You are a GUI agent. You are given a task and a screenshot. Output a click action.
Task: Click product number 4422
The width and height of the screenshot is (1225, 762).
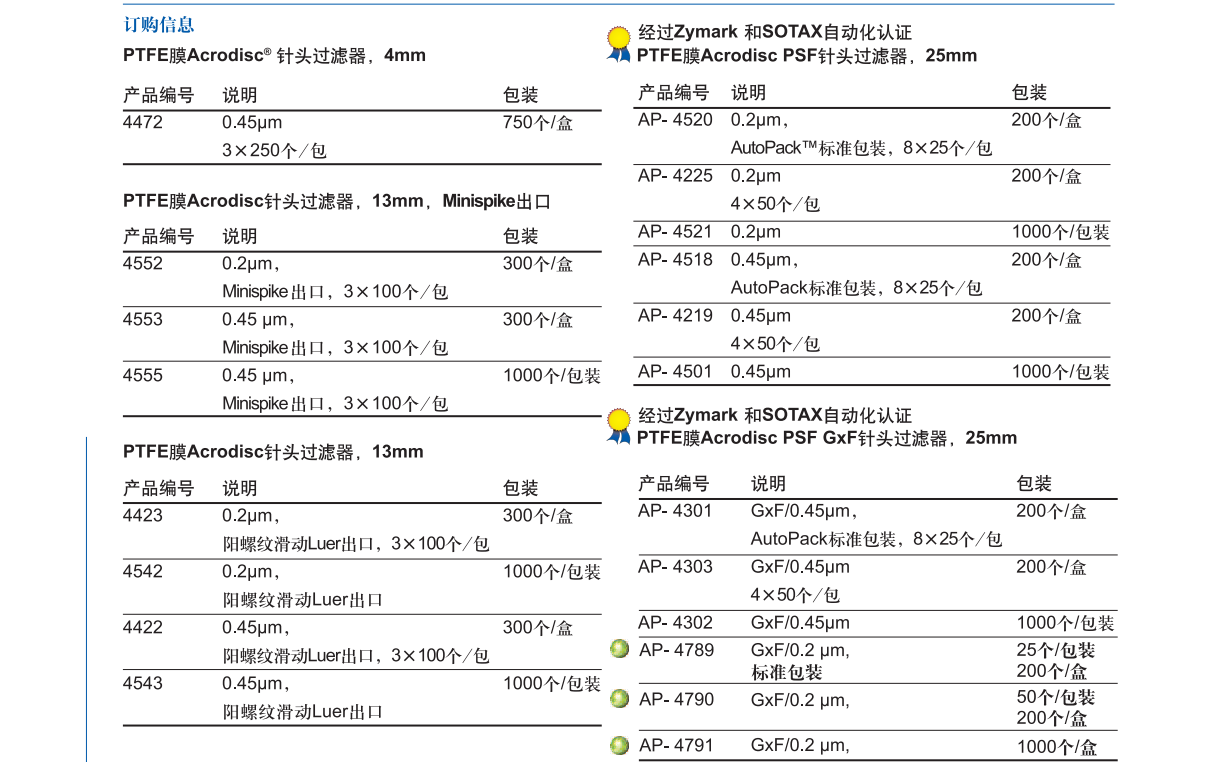coord(143,628)
